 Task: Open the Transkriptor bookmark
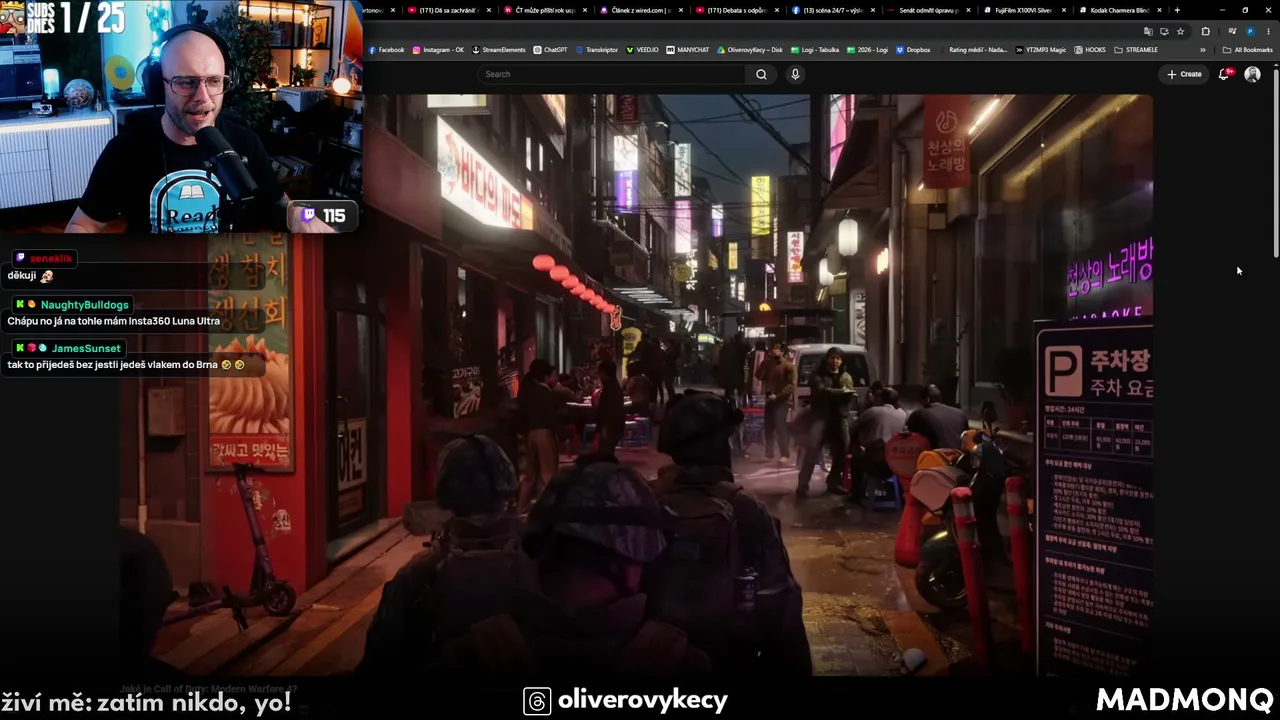597,50
